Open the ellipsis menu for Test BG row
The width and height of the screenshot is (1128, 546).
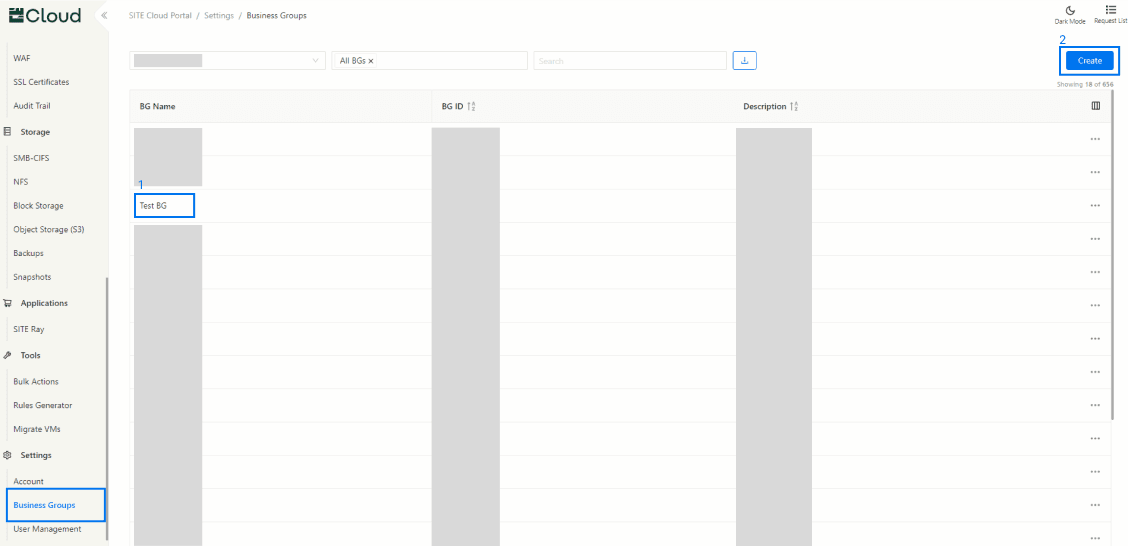pyautogui.click(x=1095, y=205)
